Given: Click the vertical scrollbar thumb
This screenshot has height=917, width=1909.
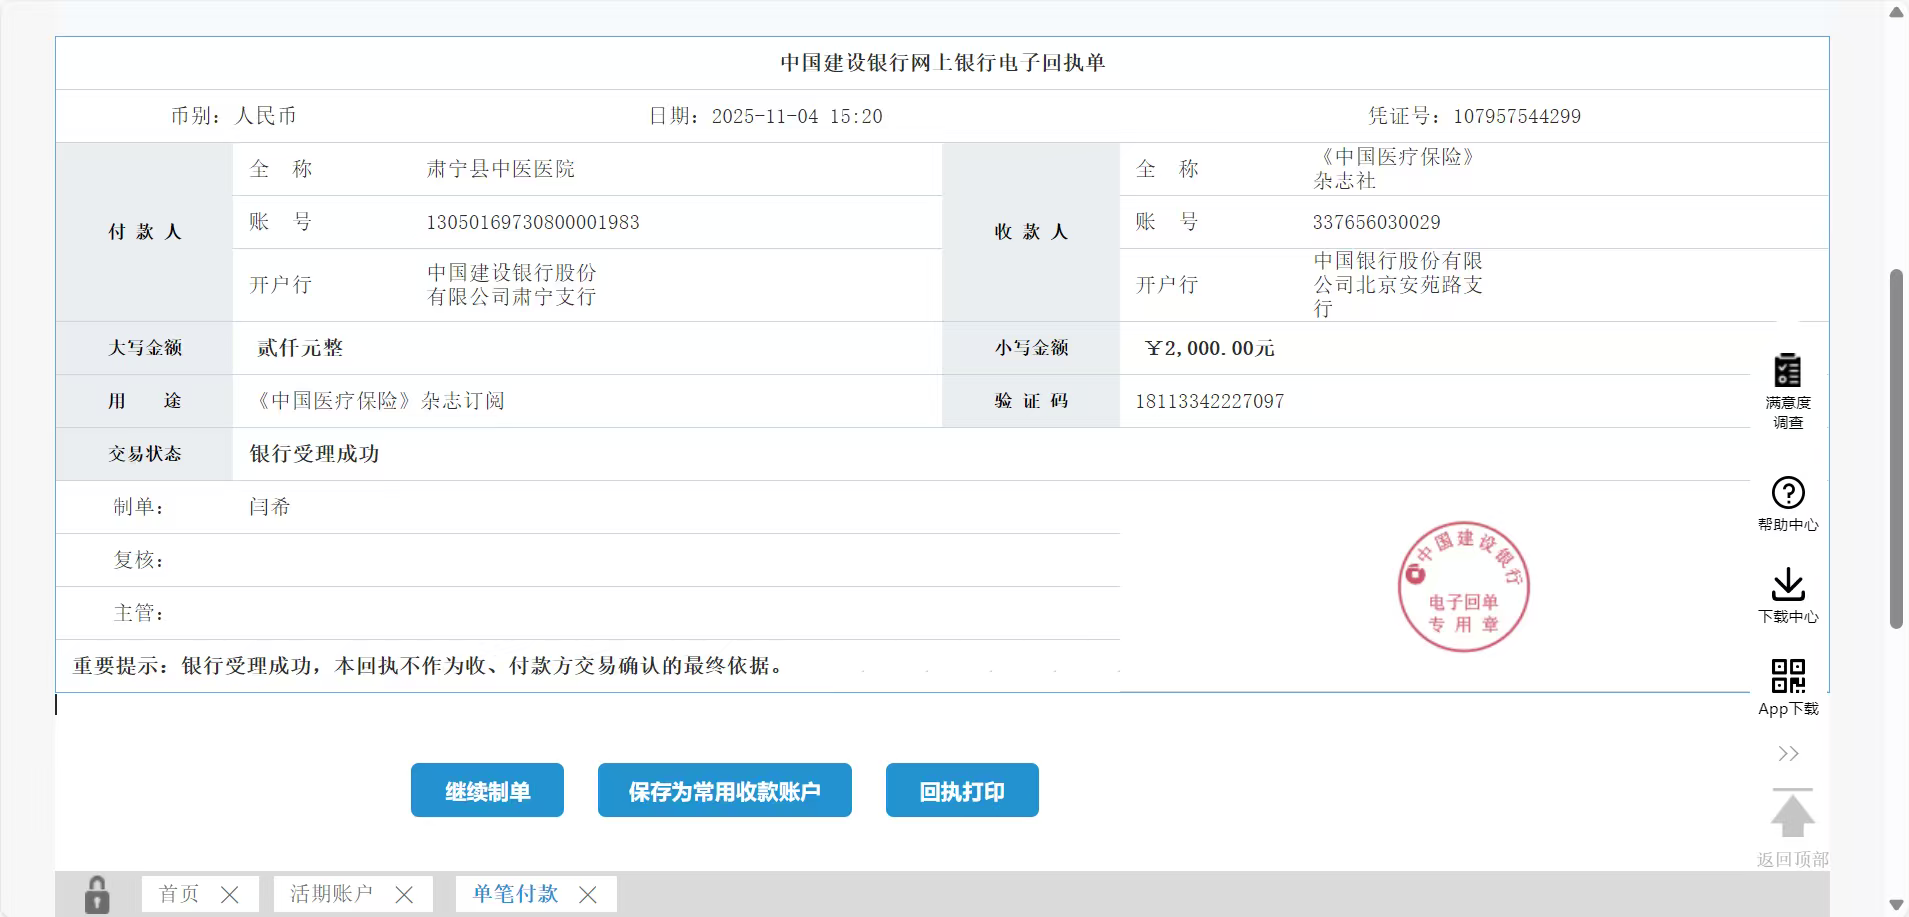Looking at the screenshot, I should point(1895,448).
